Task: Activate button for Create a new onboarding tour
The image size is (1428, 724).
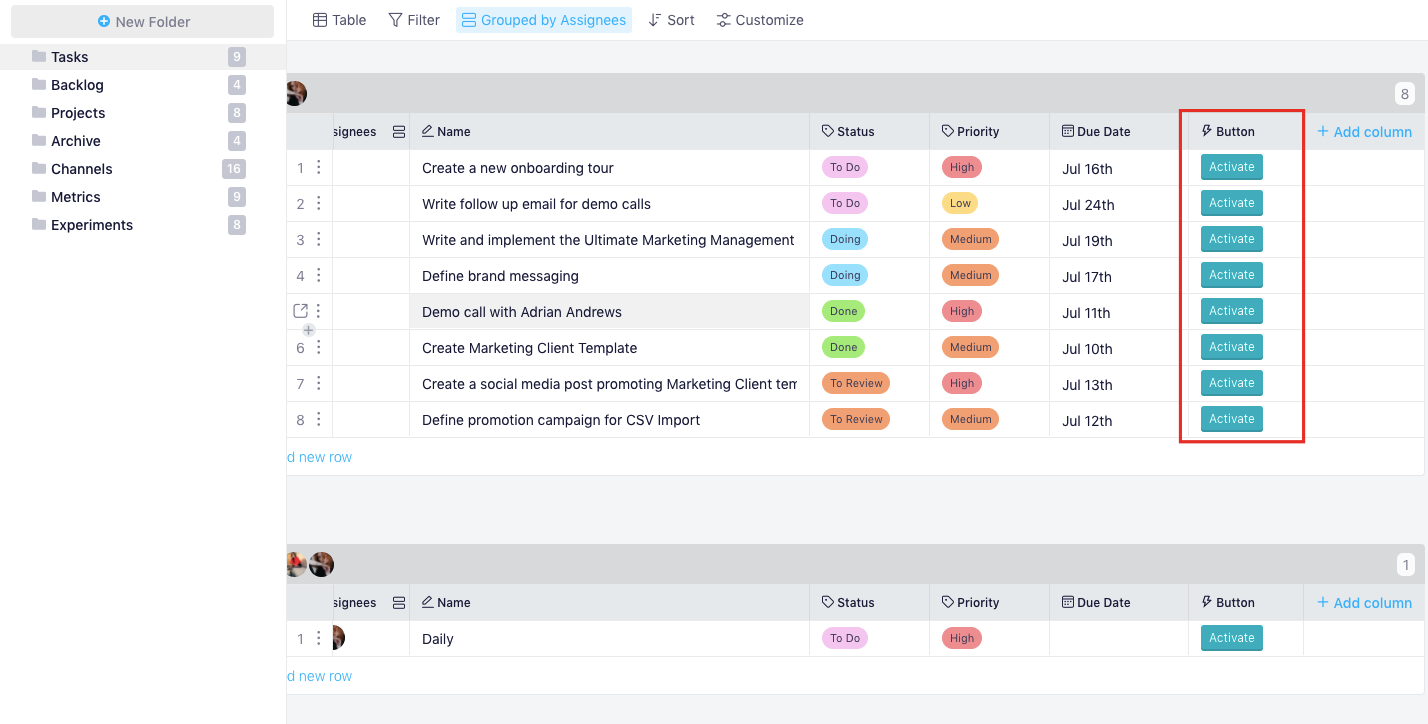Action: click(1232, 167)
